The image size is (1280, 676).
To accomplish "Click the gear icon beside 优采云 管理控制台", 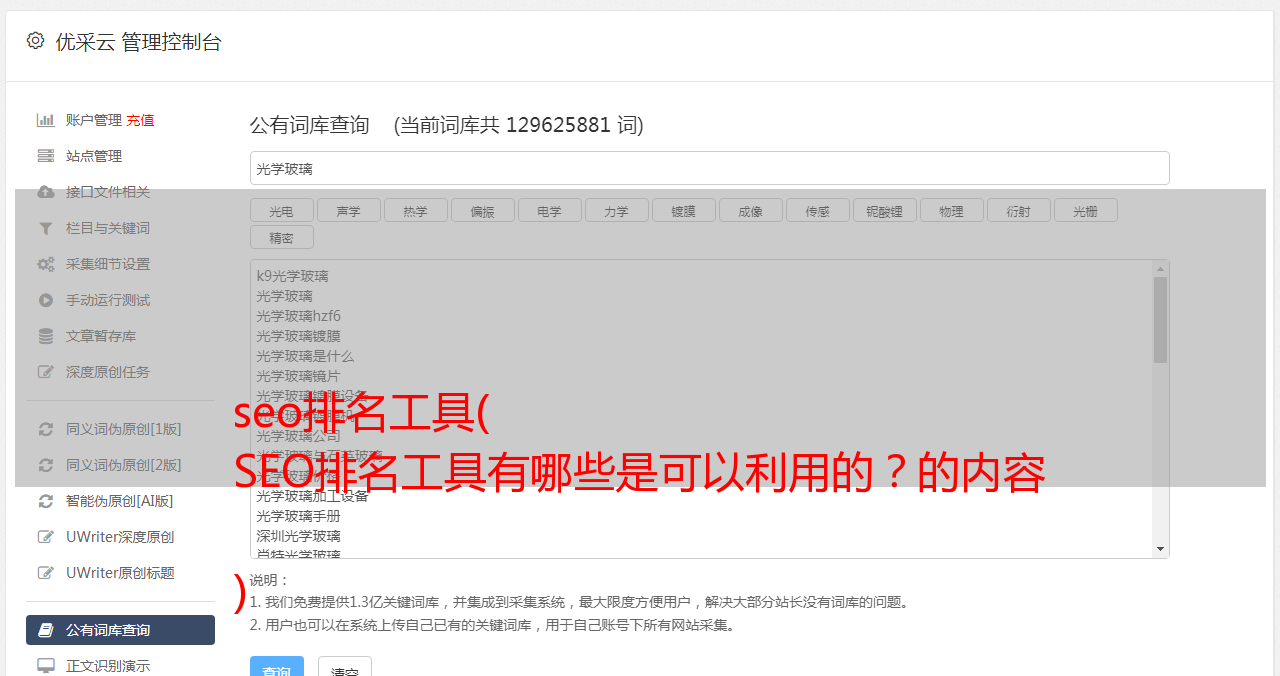I will click(x=36, y=41).
